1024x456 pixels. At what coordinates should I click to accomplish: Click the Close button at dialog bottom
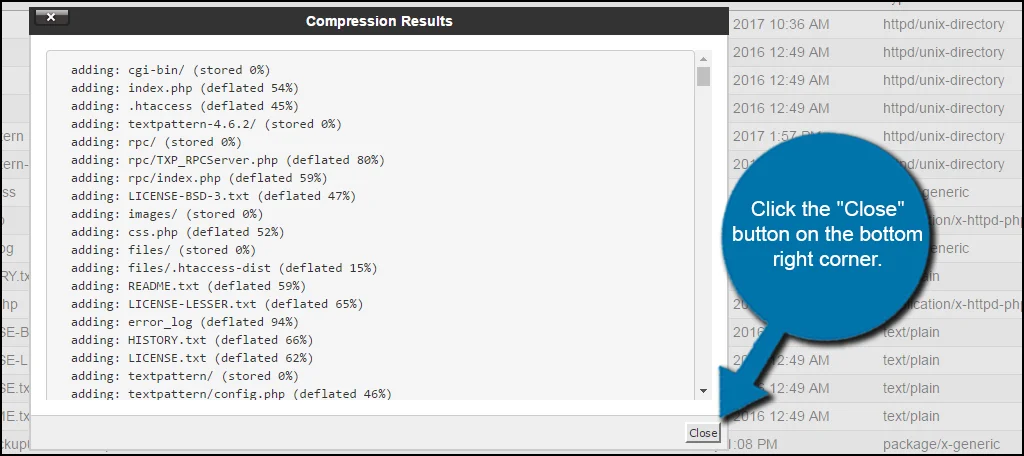click(702, 433)
